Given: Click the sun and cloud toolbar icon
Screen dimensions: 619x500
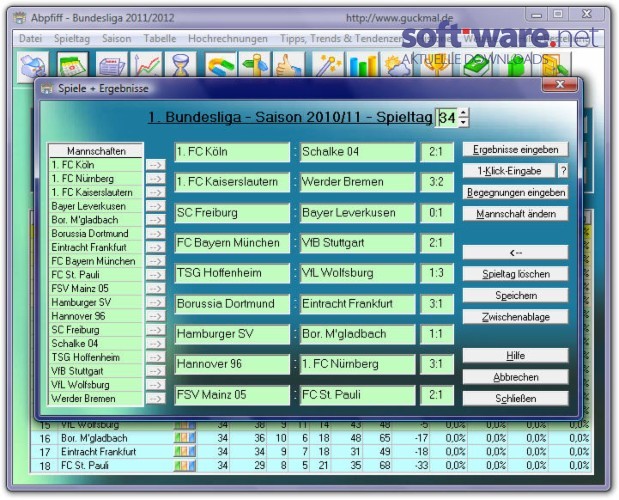Looking at the screenshot, I should [x=397, y=66].
